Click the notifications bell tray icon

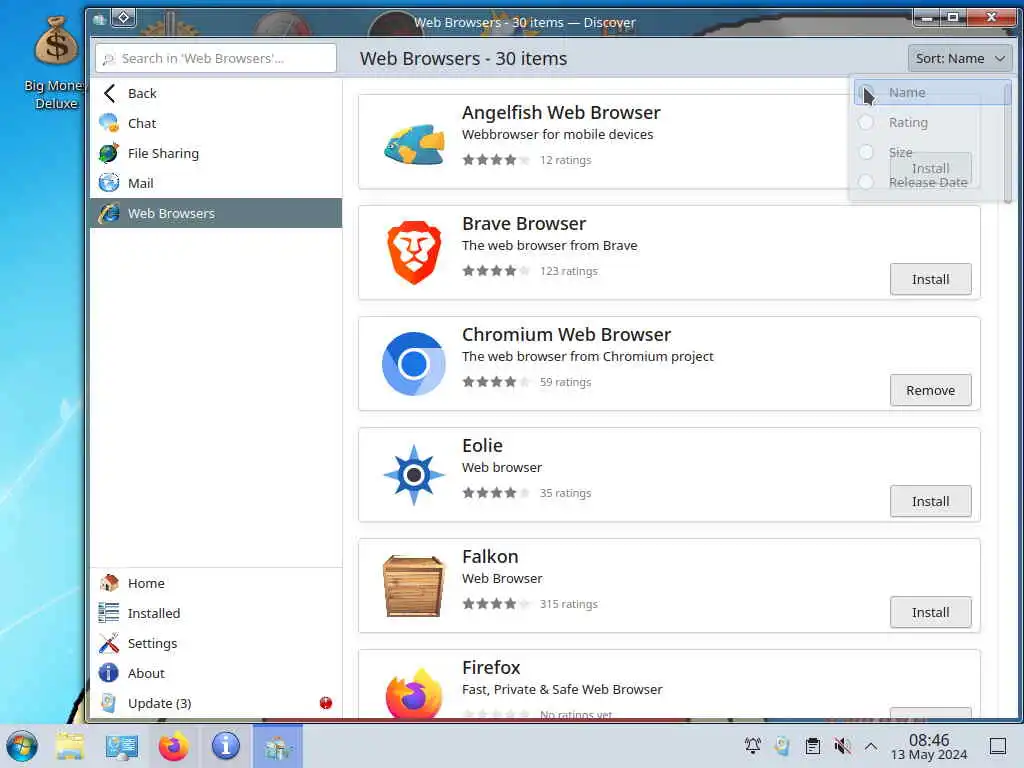752,746
